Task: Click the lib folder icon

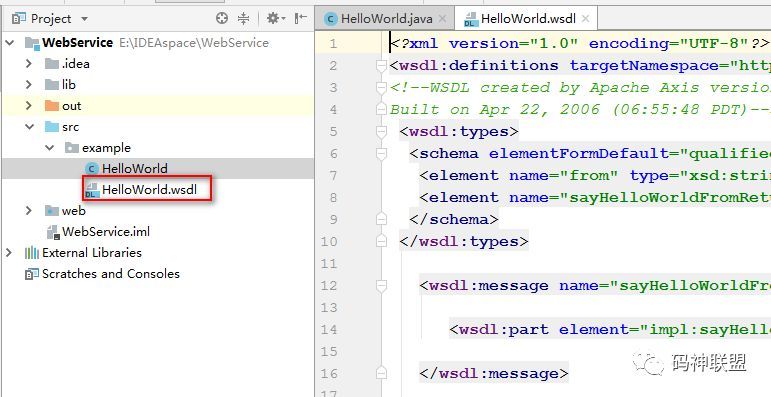Action: pos(52,85)
